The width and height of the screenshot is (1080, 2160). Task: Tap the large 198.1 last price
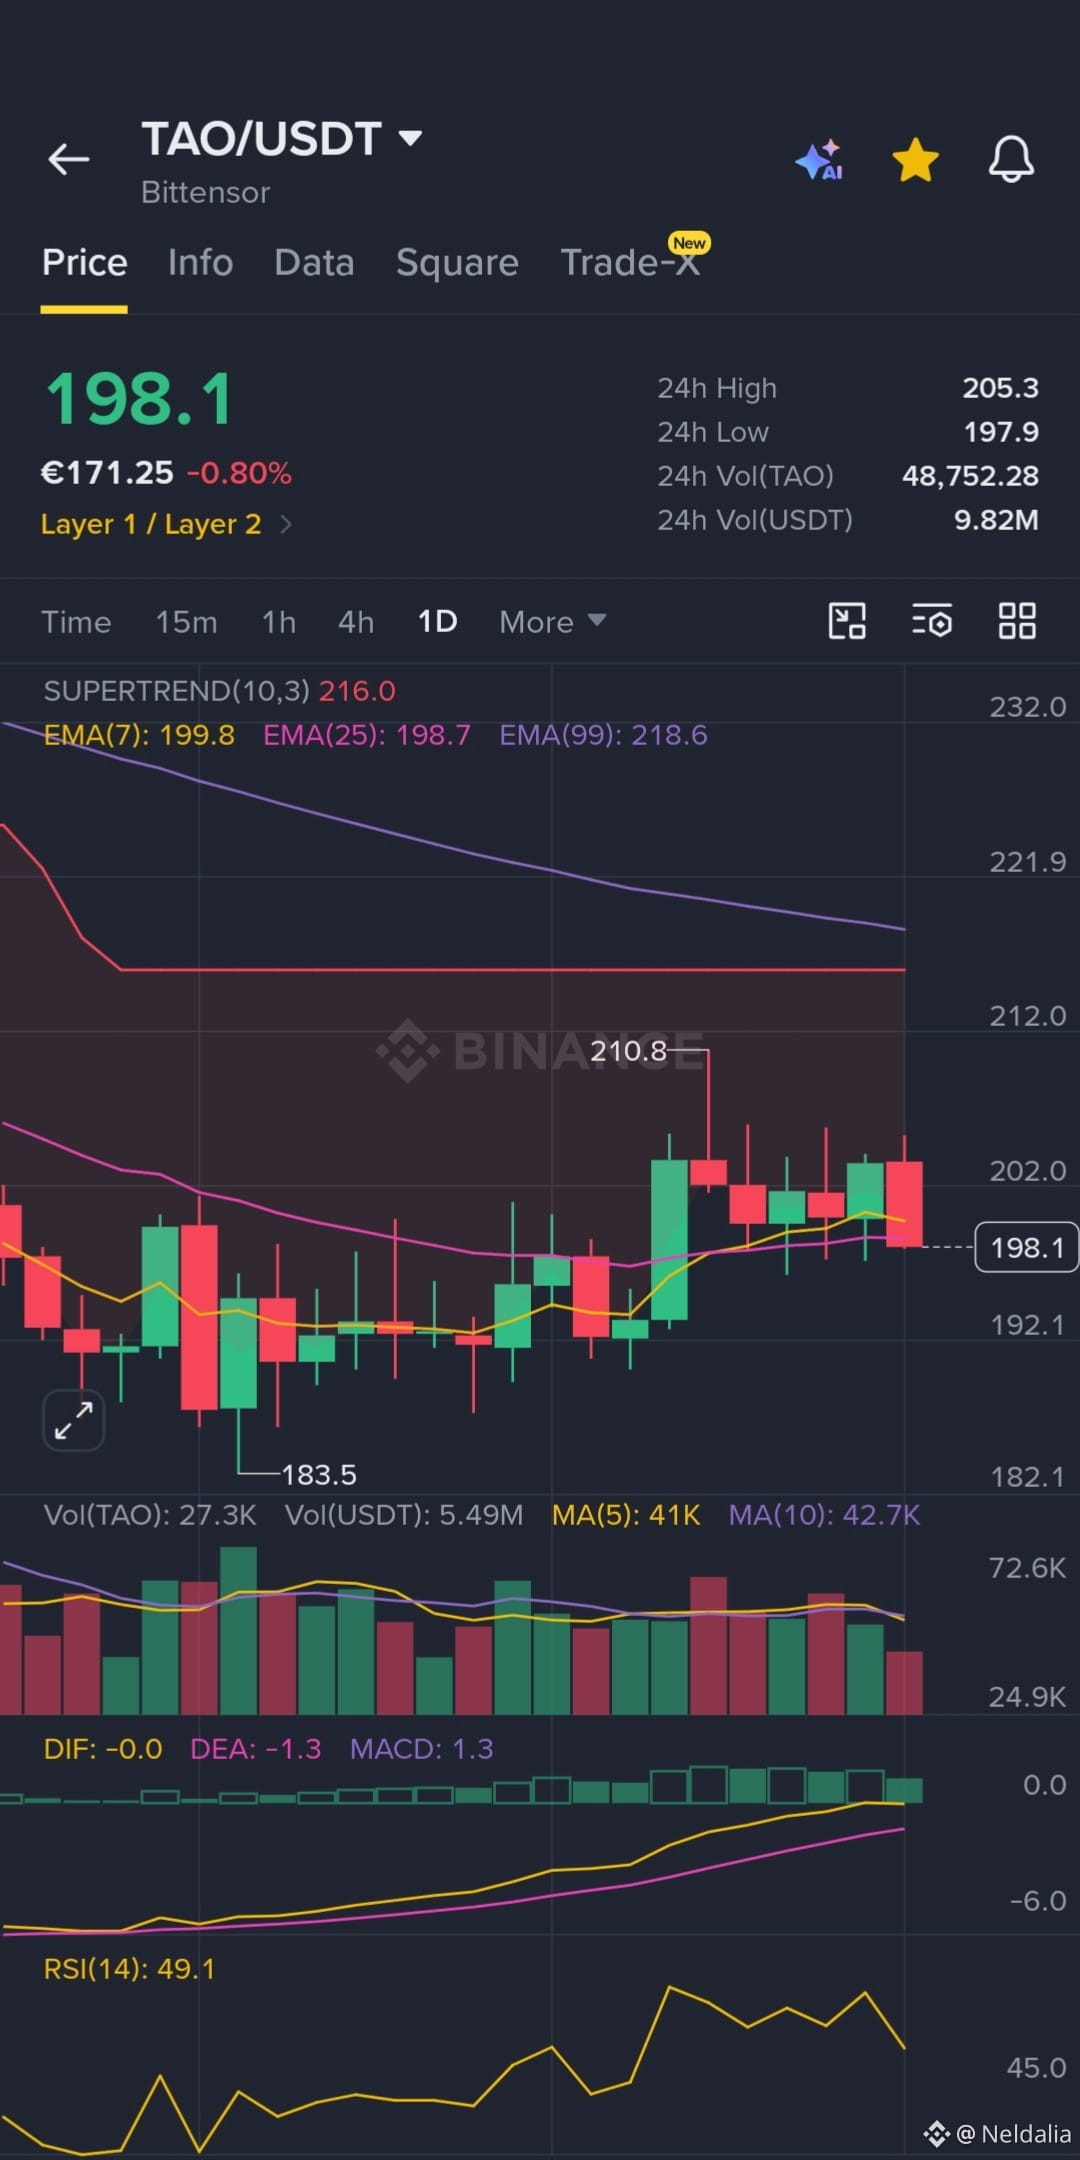[x=140, y=399]
